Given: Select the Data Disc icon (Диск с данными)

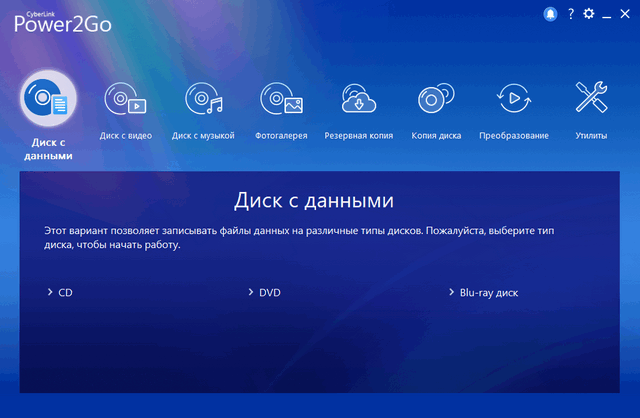Looking at the screenshot, I should click(48, 99).
